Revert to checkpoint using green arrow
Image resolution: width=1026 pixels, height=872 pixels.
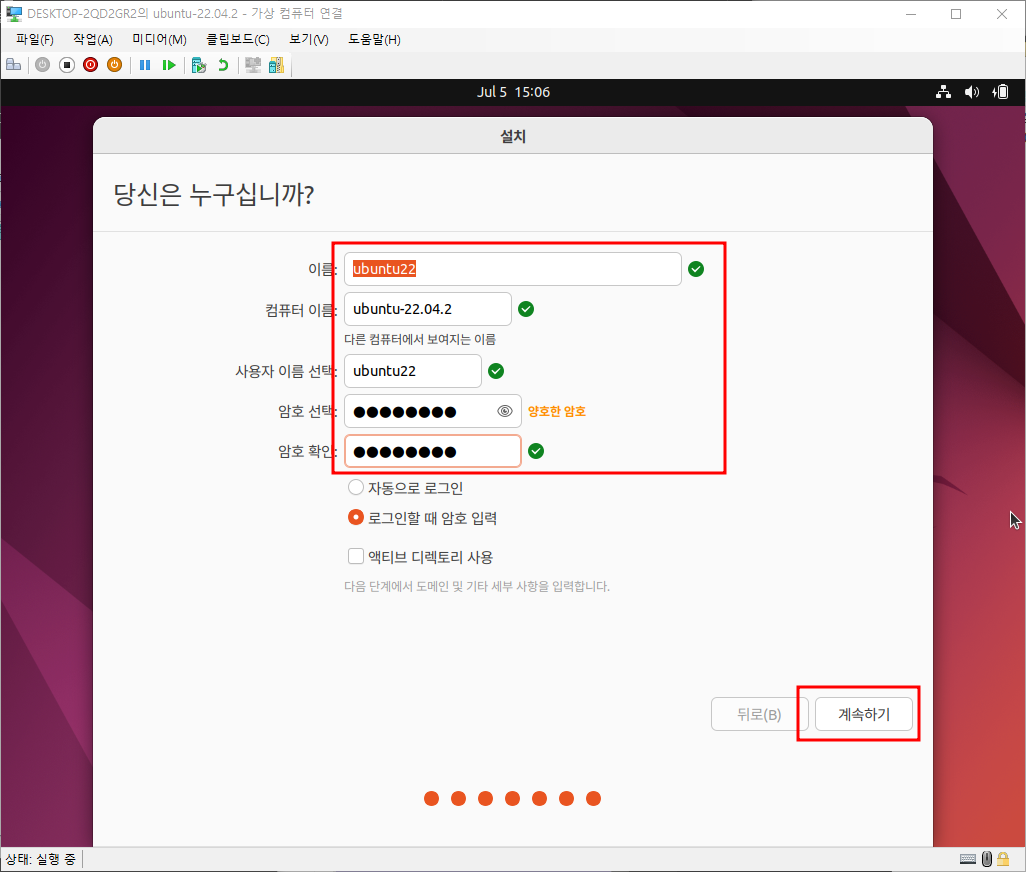pyautogui.click(x=223, y=65)
